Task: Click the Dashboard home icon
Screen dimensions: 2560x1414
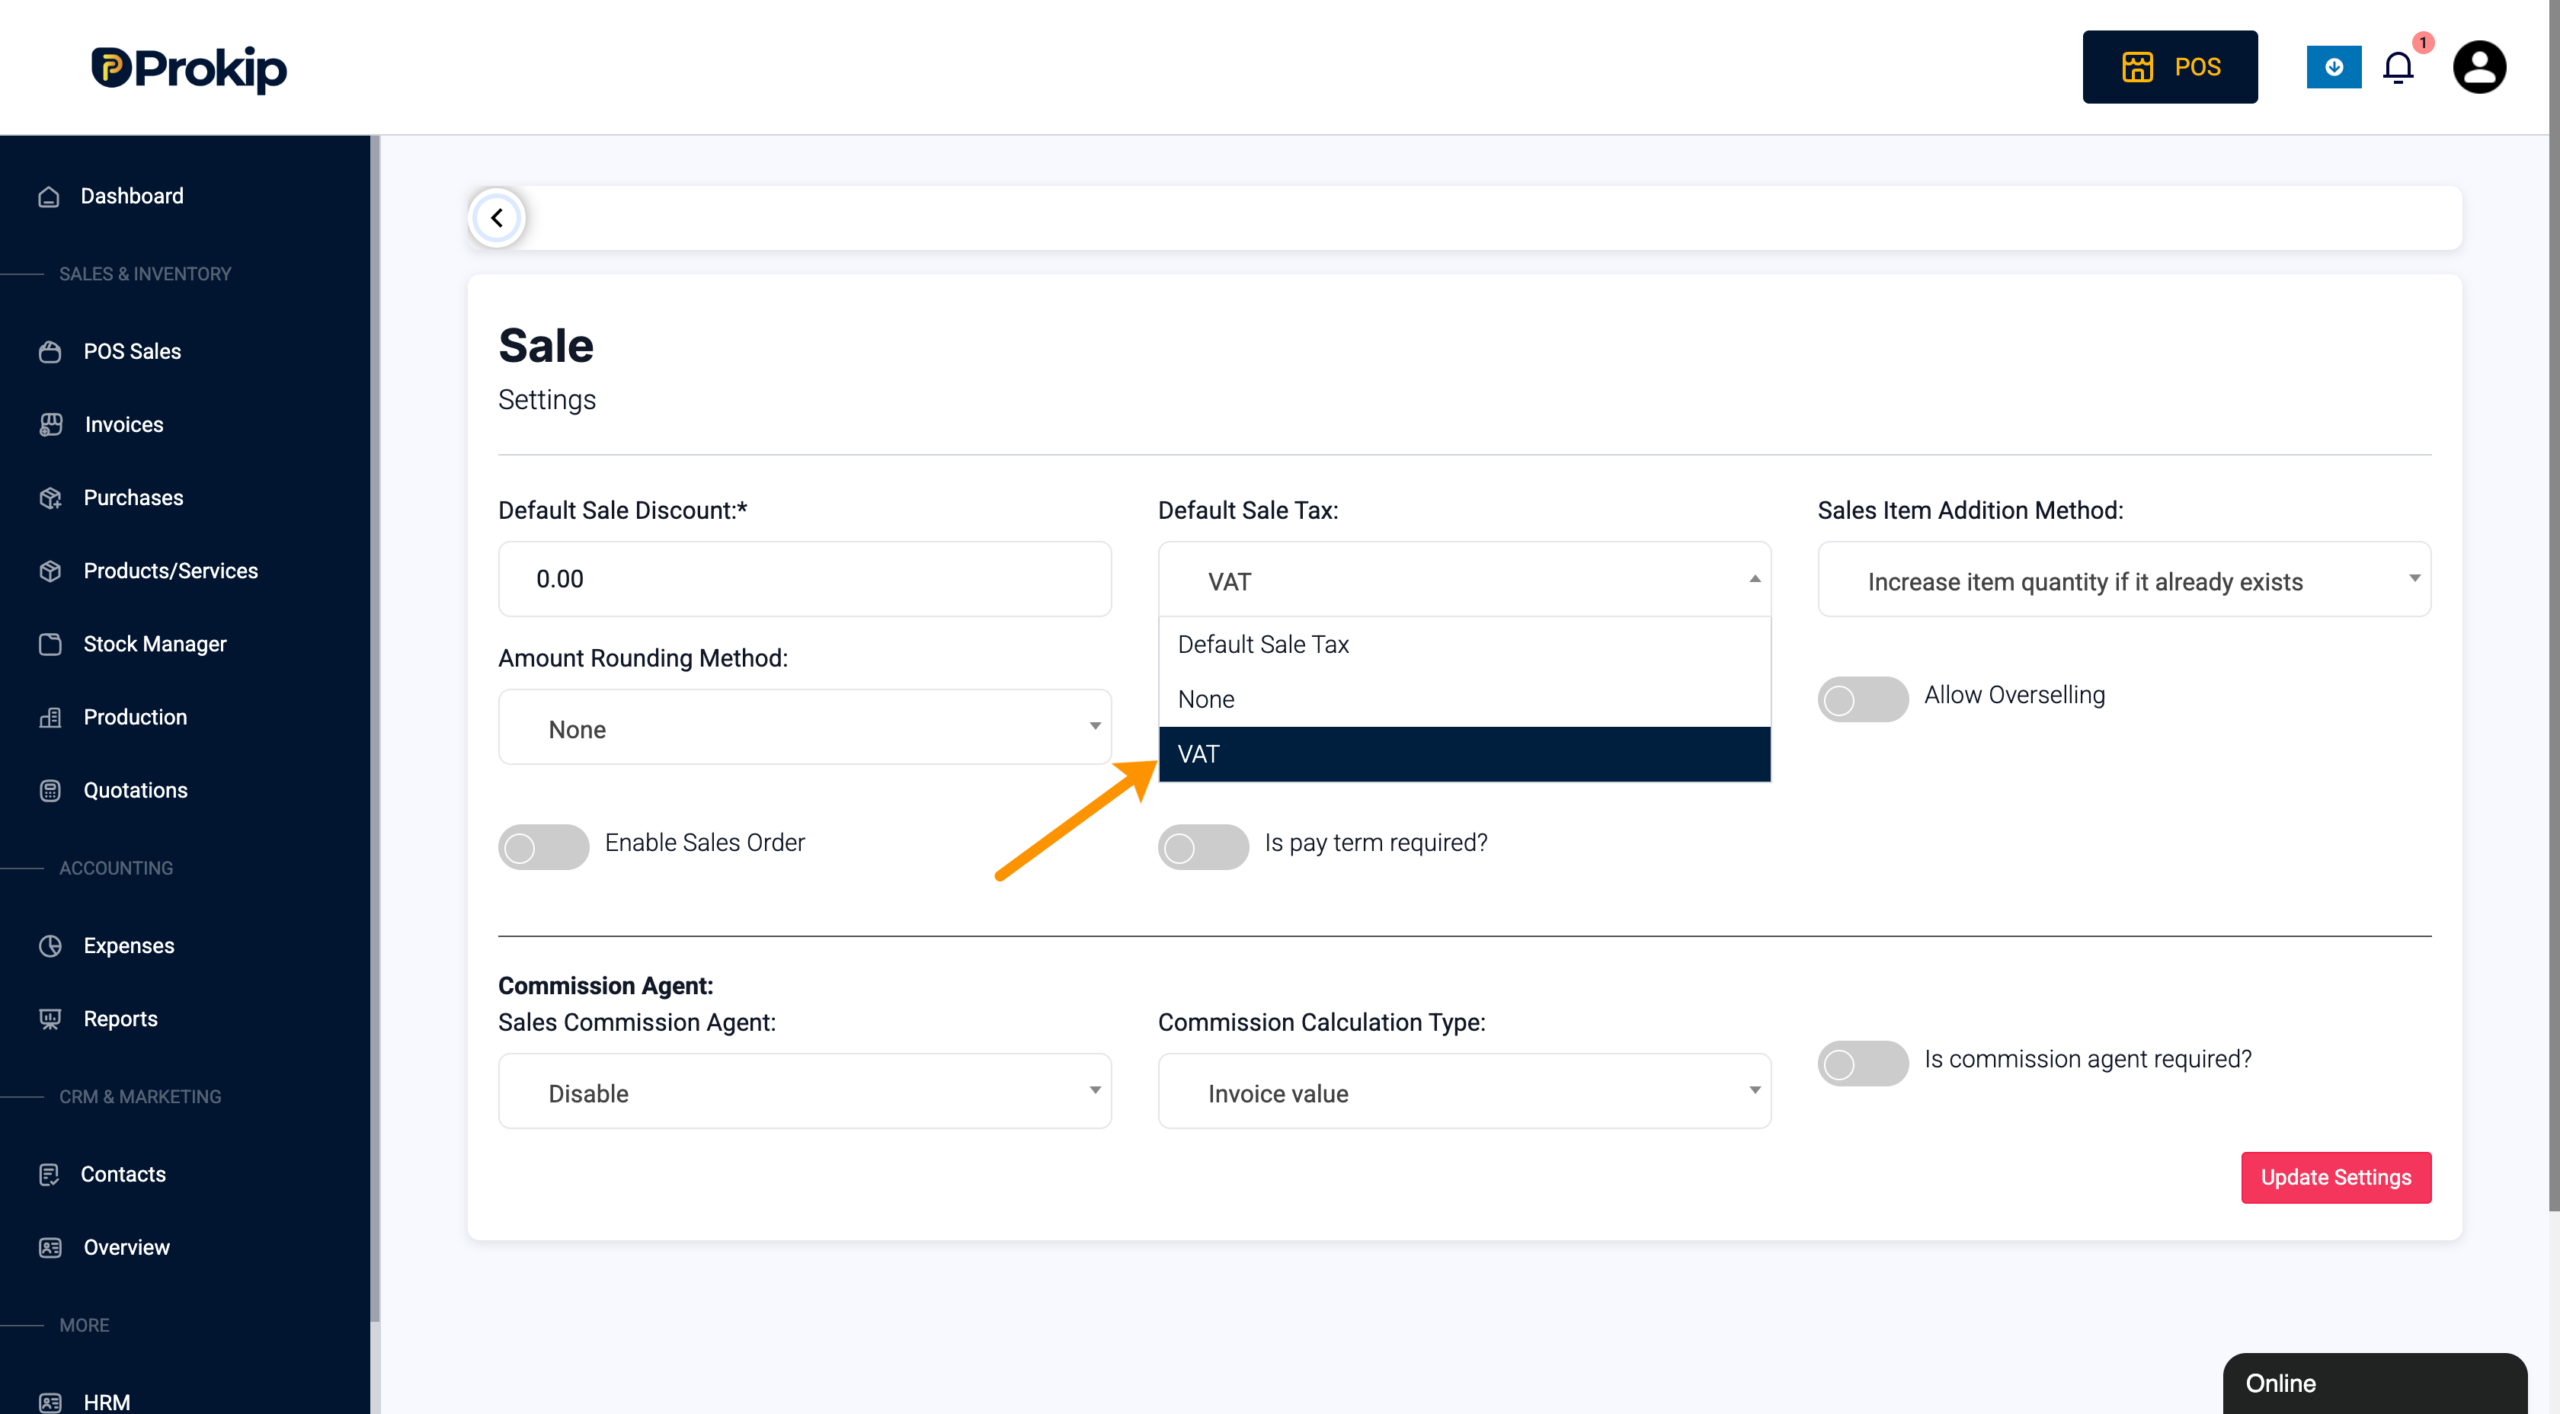Action: pos(49,196)
